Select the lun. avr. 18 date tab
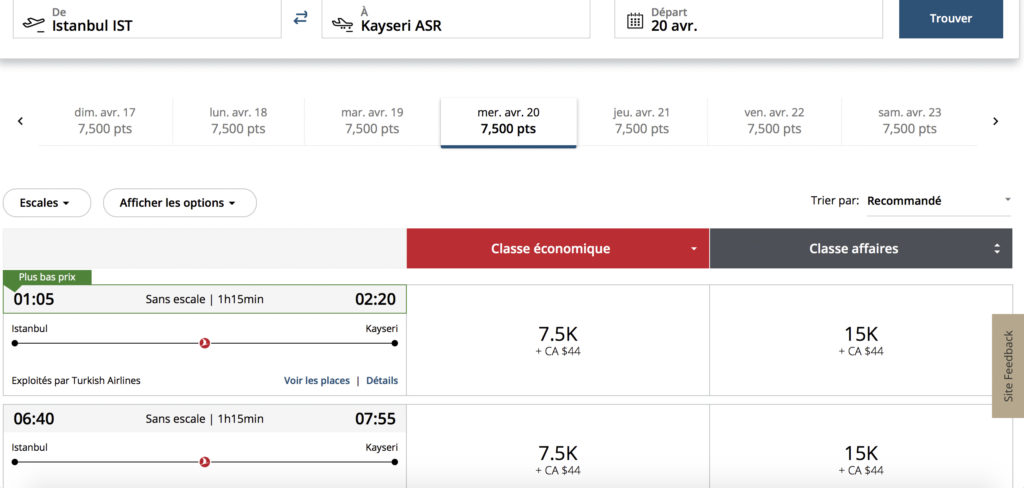The image size is (1024, 488). click(x=238, y=121)
